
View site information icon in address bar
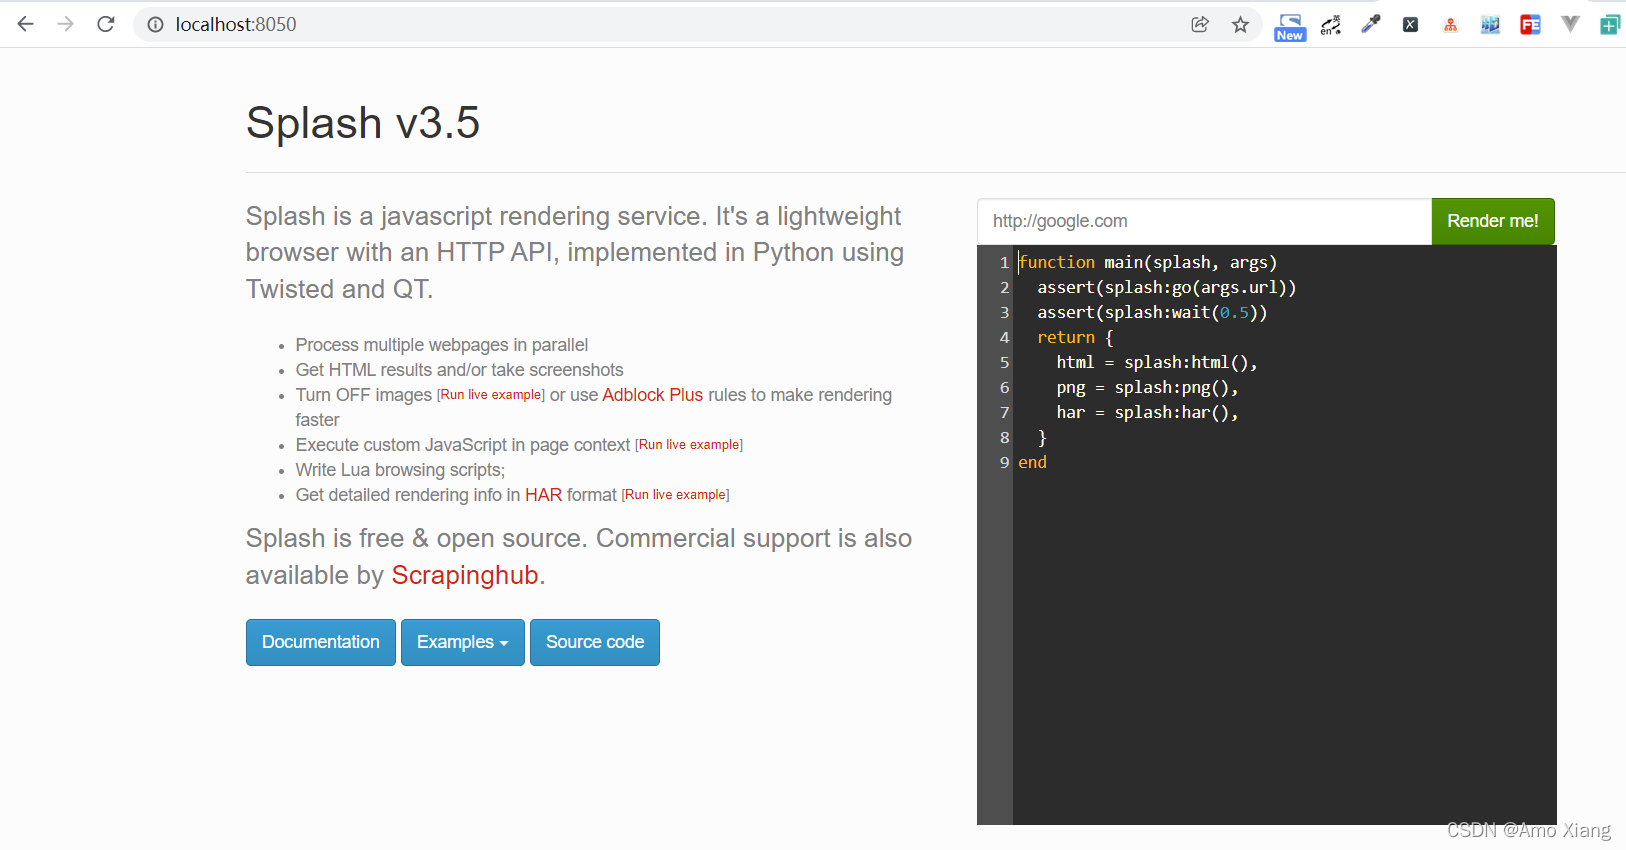point(155,25)
